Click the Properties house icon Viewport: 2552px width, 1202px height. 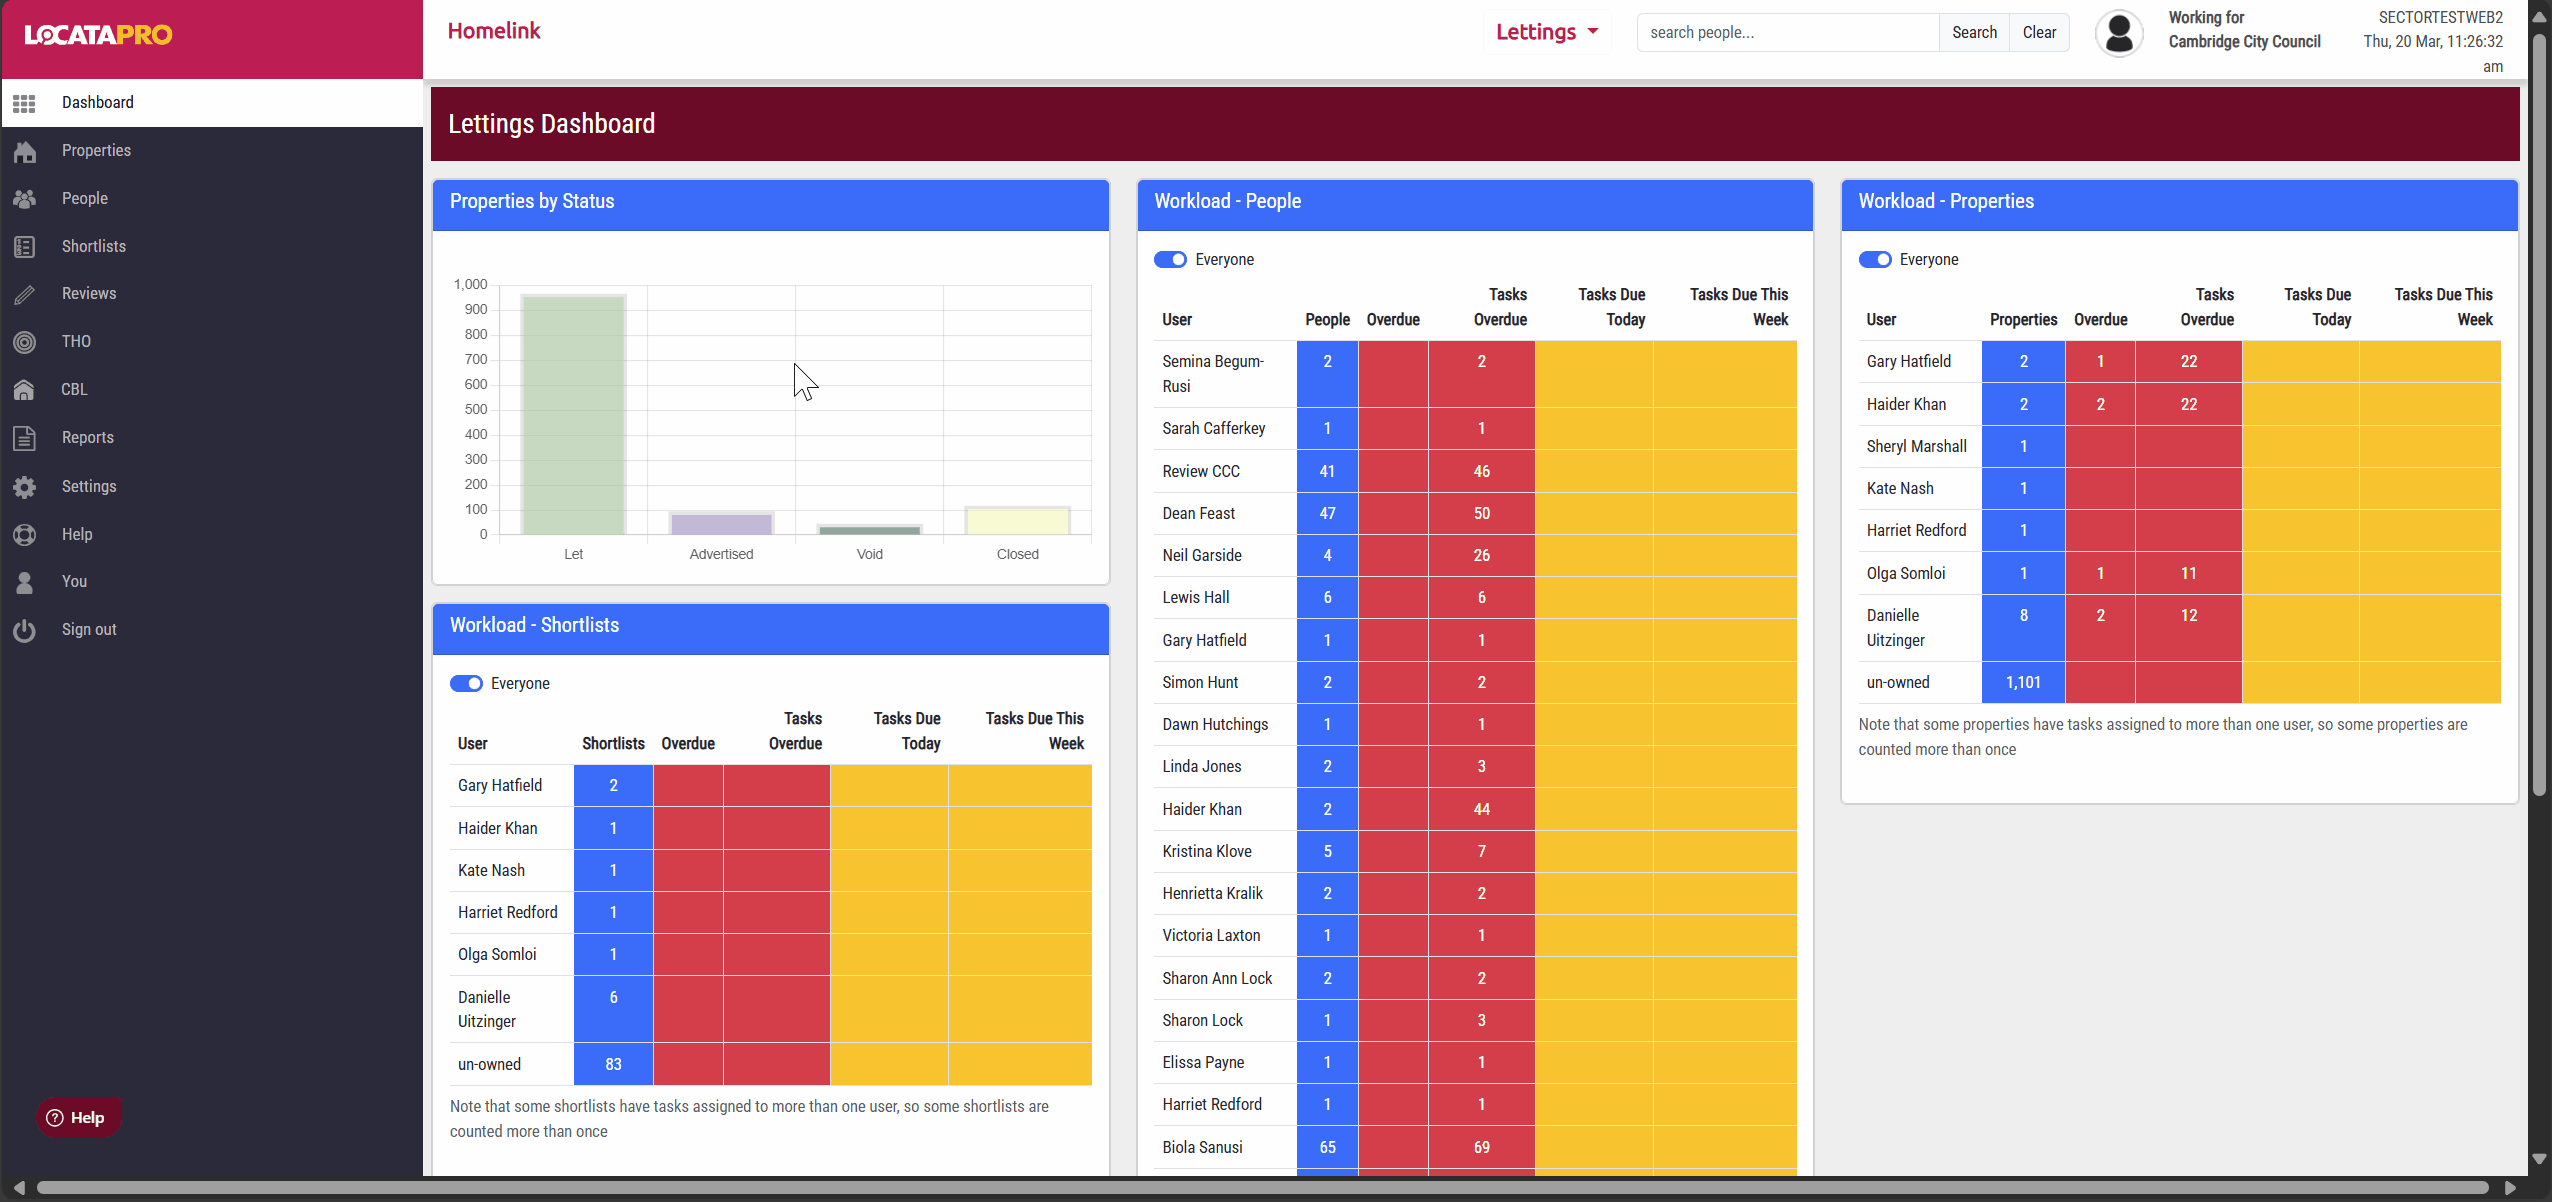click(25, 151)
